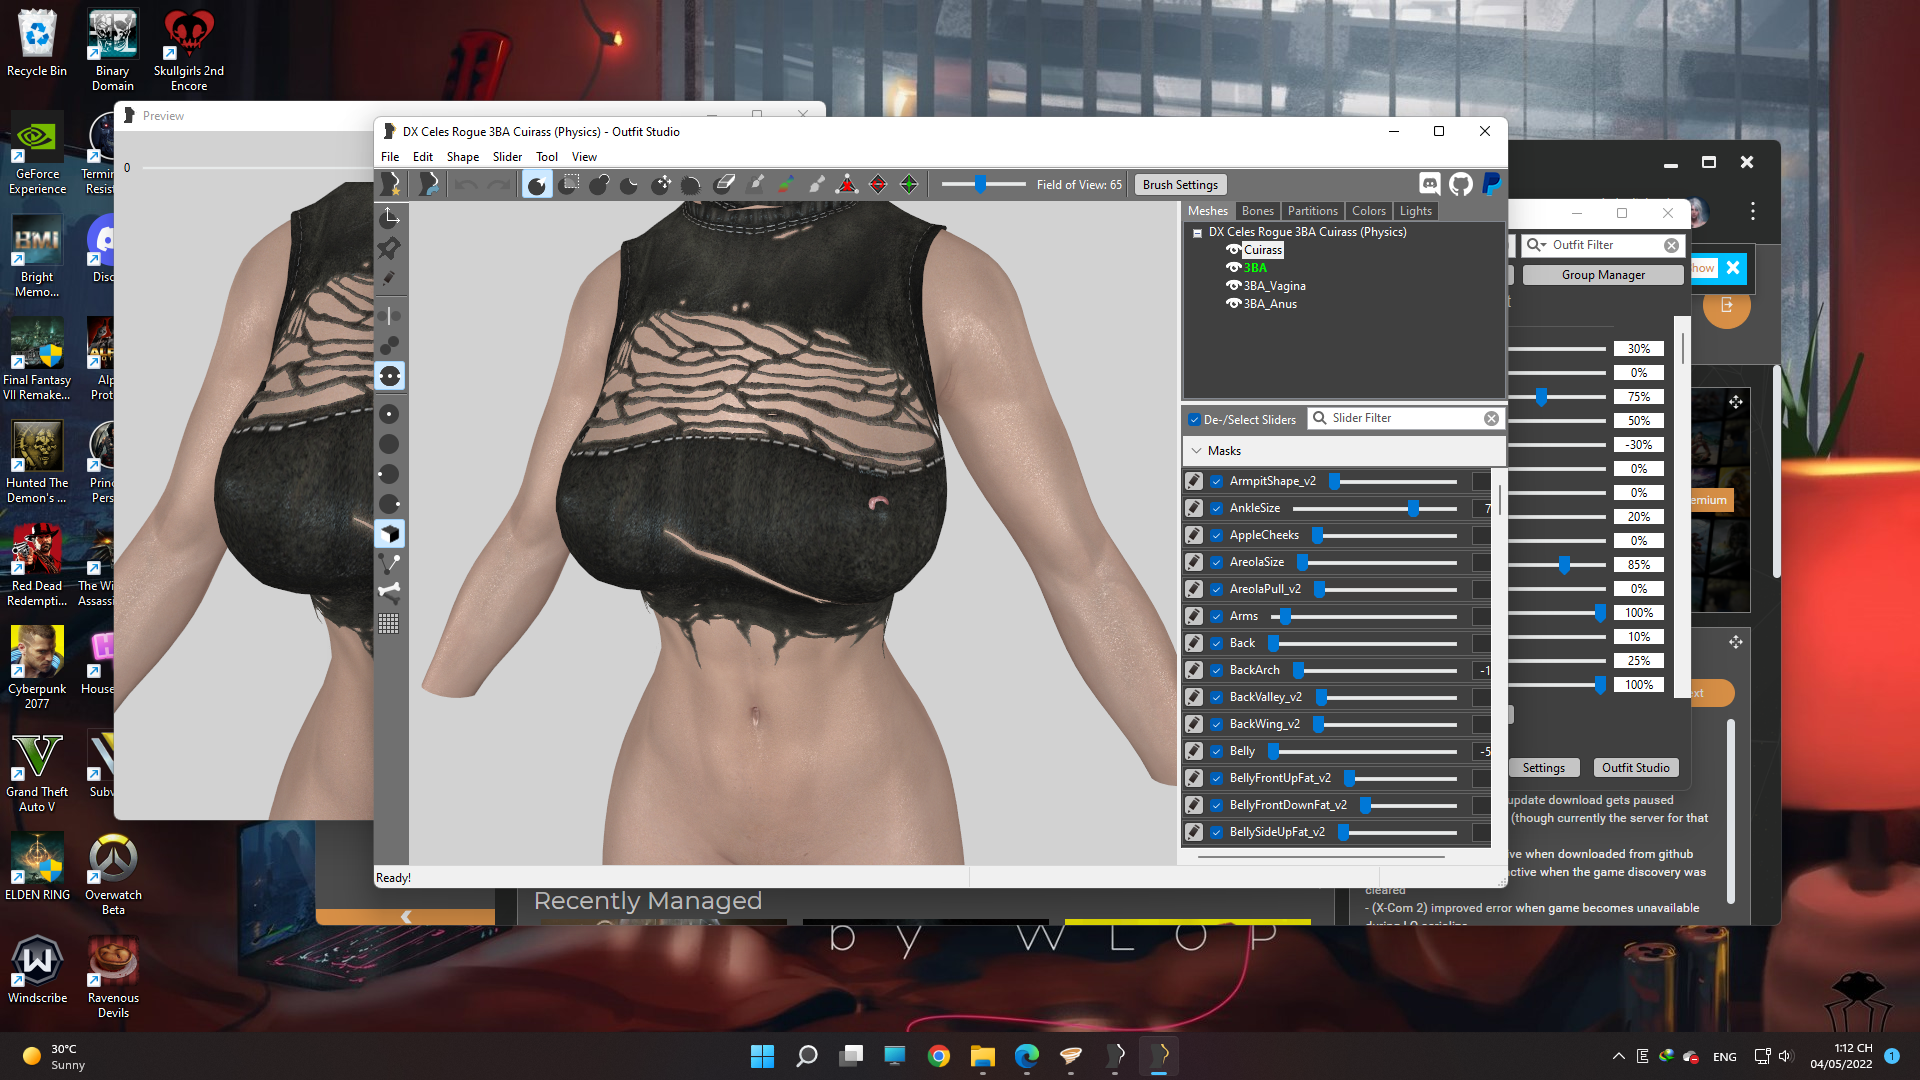Open File Explorer from the taskbar
Screen dimensions: 1920x1080
tap(982, 1056)
